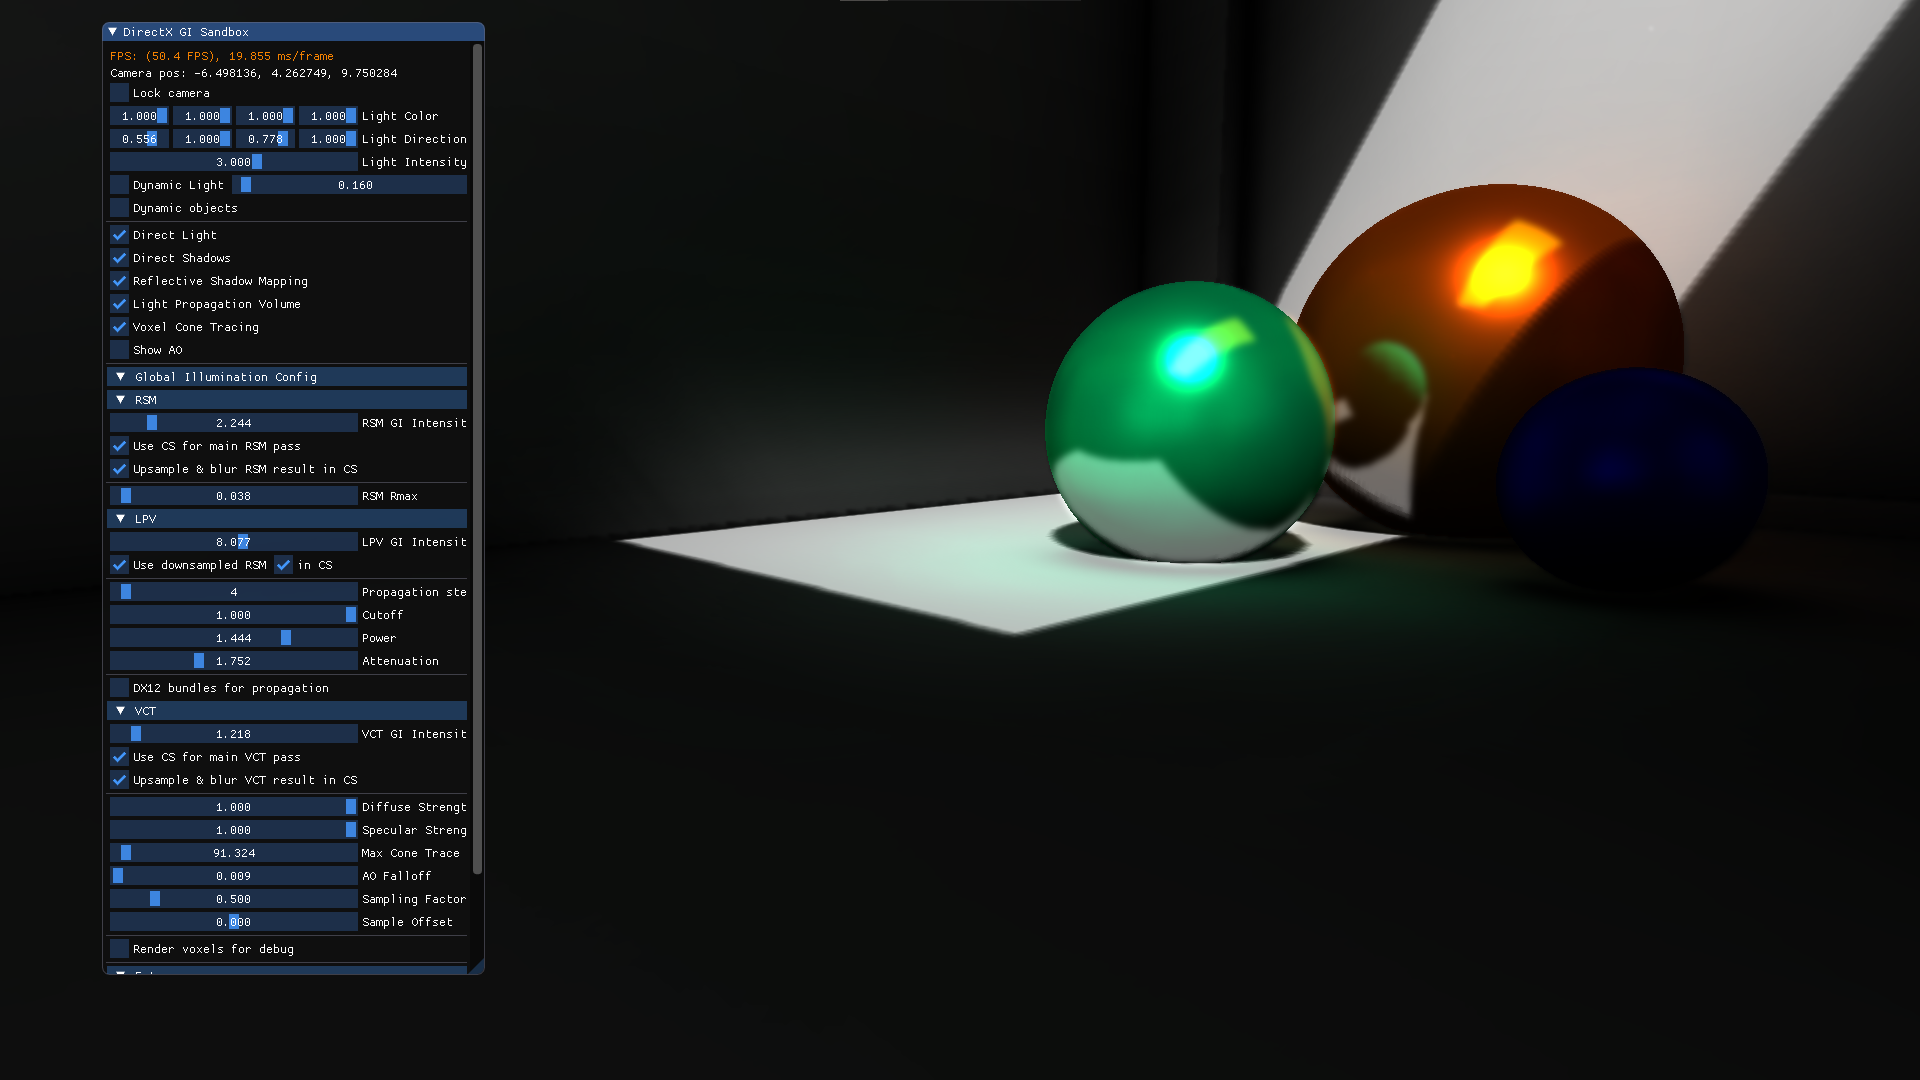Click the Light Intensity slider
Image resolution: width=1920 pixels, height=1080 pixels.
233,162
